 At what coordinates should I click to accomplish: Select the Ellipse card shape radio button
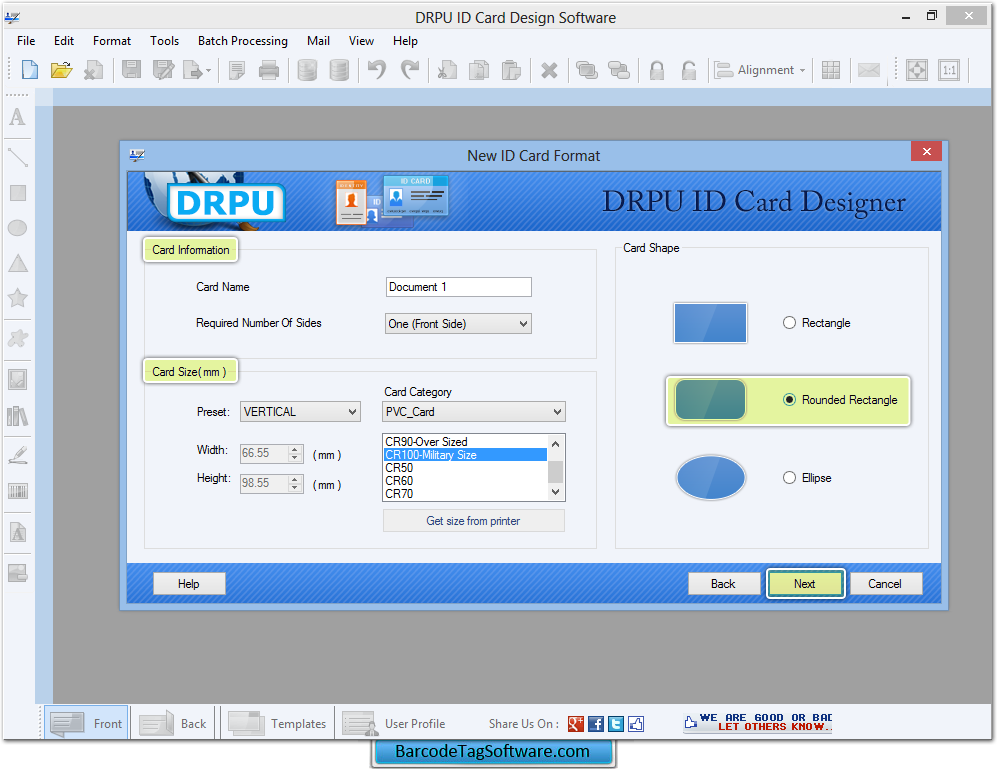click(789, 478)
